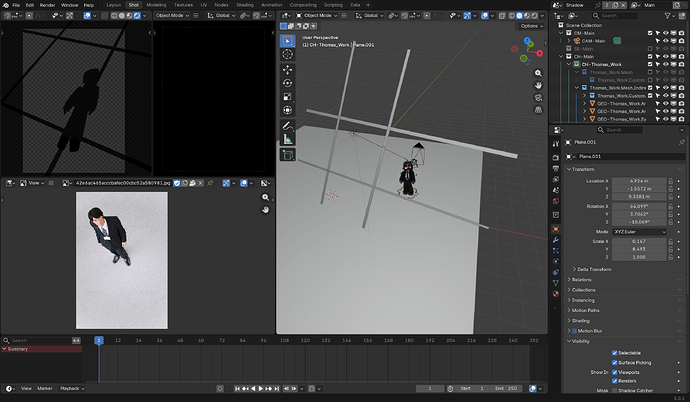The width and height of the screenshot is (690, 402).
Task: Open the Object properties tab icon
Action: pos(556,229)
